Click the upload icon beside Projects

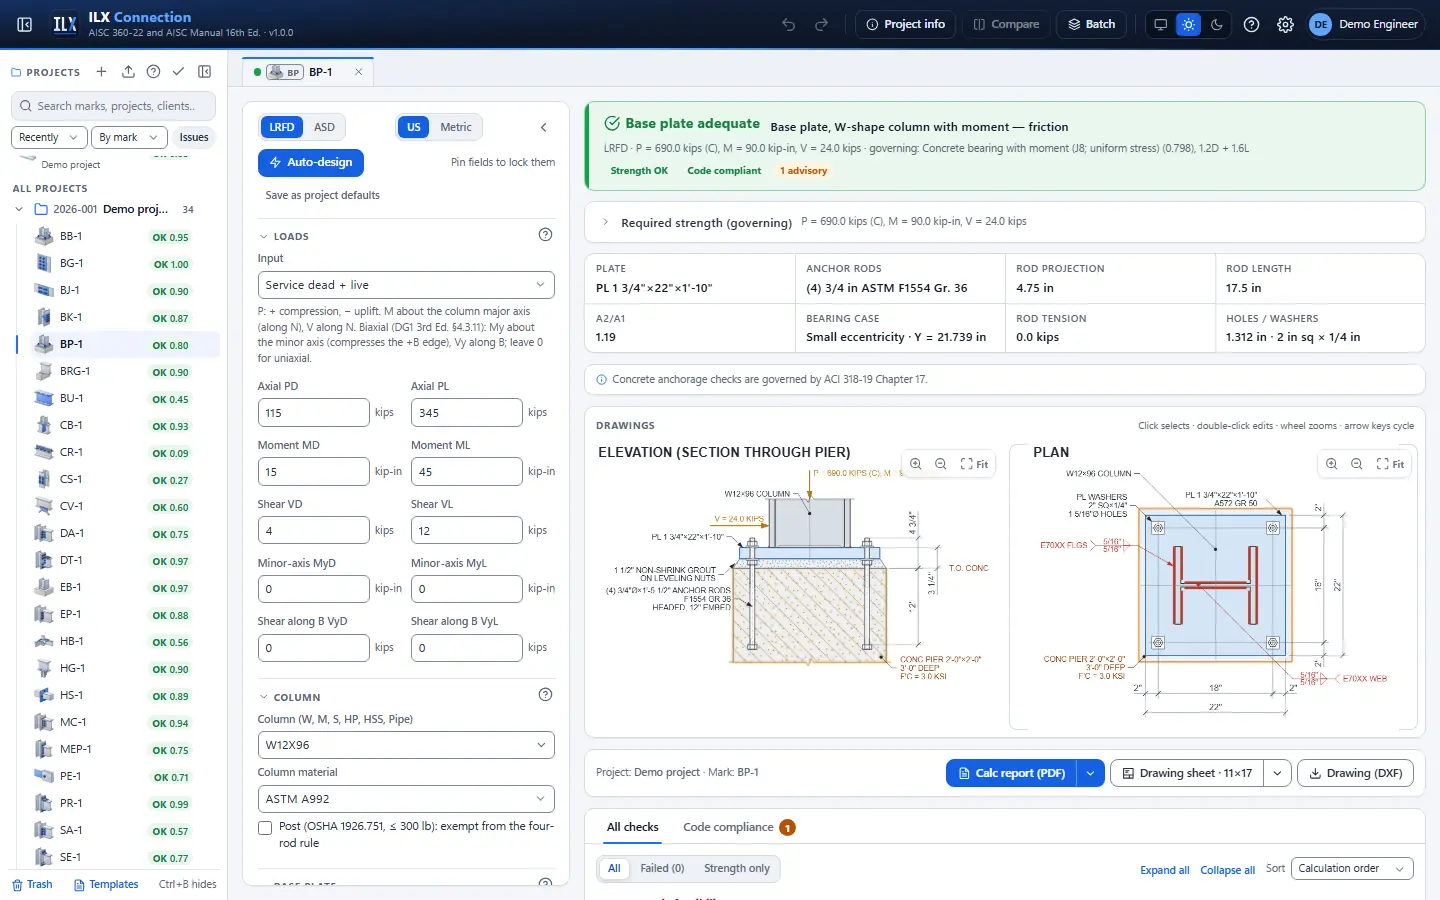click(128, 72)
